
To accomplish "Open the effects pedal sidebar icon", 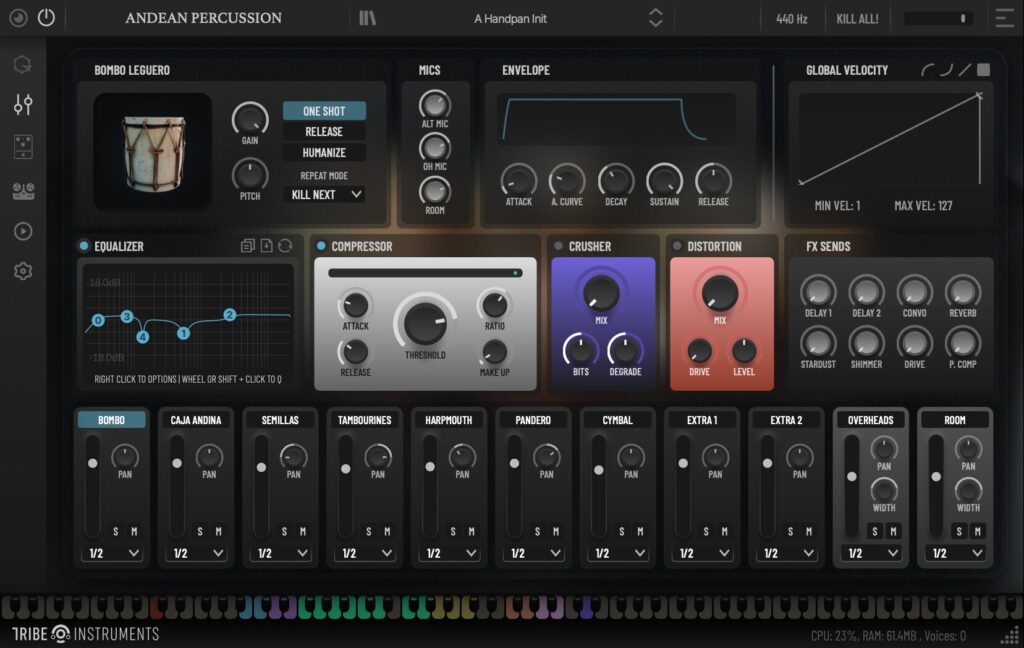I will tap(23, 147).
